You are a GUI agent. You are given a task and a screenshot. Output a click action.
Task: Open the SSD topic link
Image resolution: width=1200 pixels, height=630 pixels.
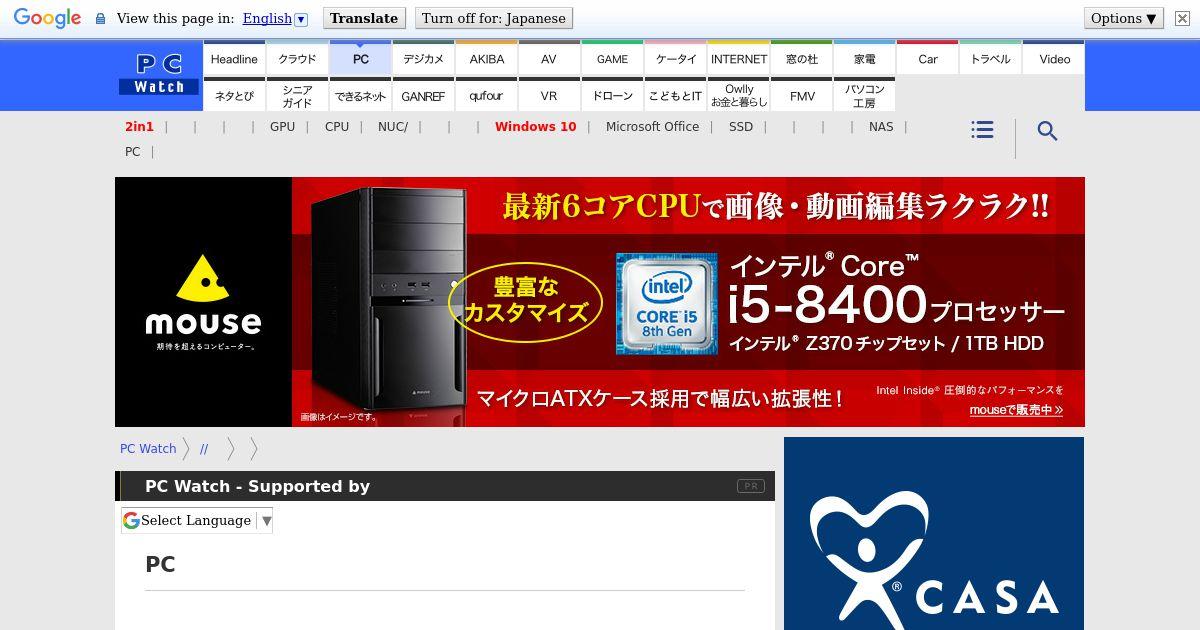pyautogui.click(x=741, y=126)
